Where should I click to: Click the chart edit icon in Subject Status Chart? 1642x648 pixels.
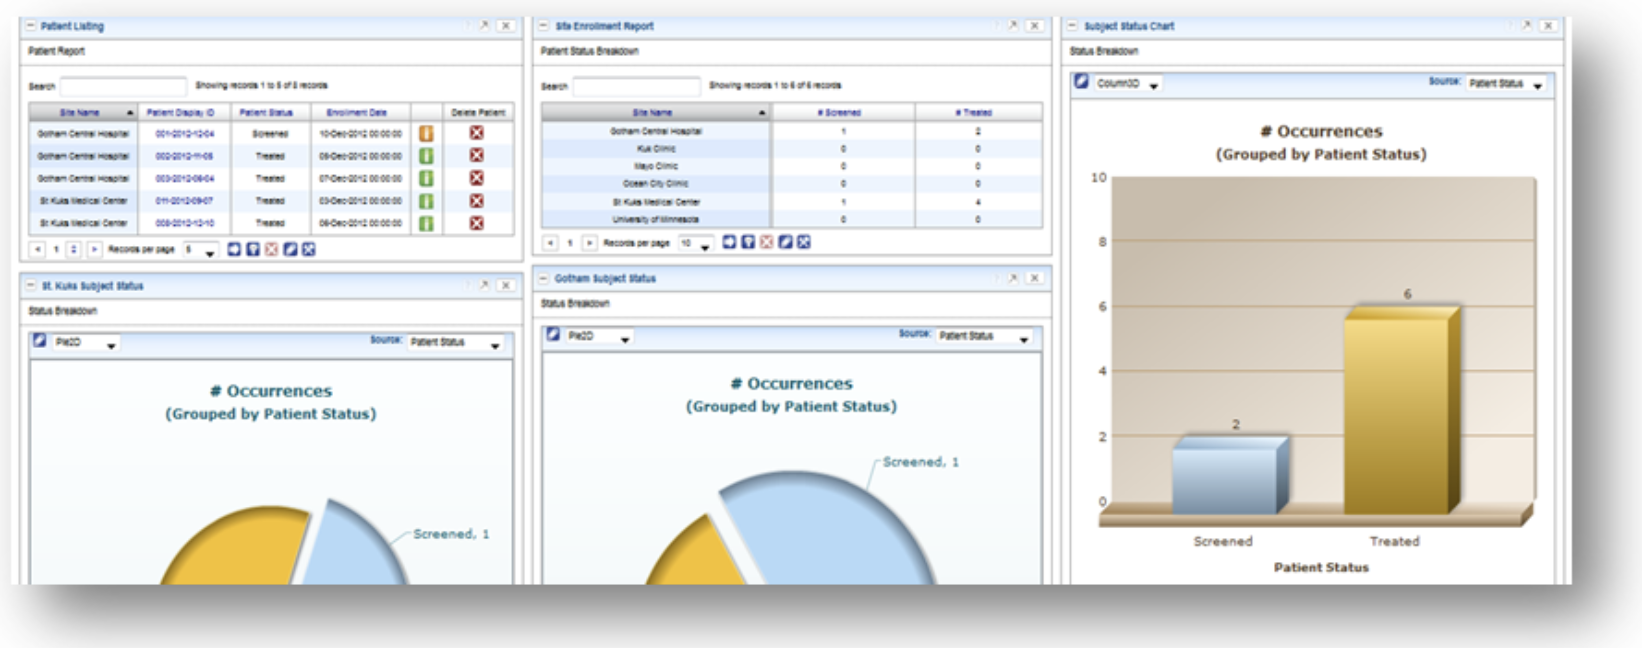(1081, 82)
